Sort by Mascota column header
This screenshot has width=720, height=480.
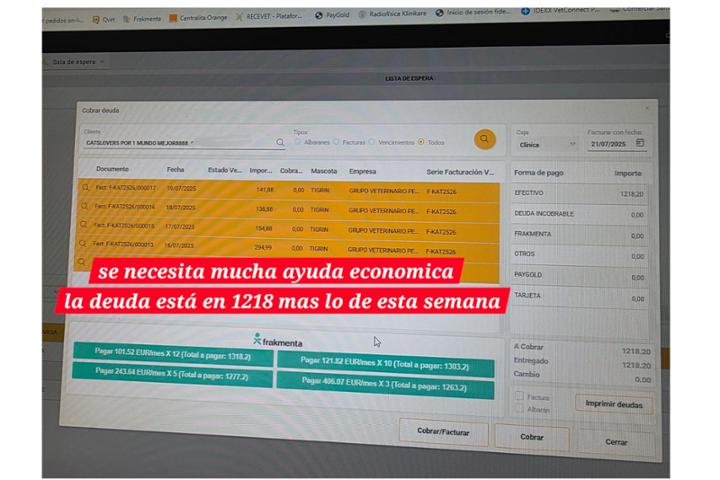[x=324, y=171]
